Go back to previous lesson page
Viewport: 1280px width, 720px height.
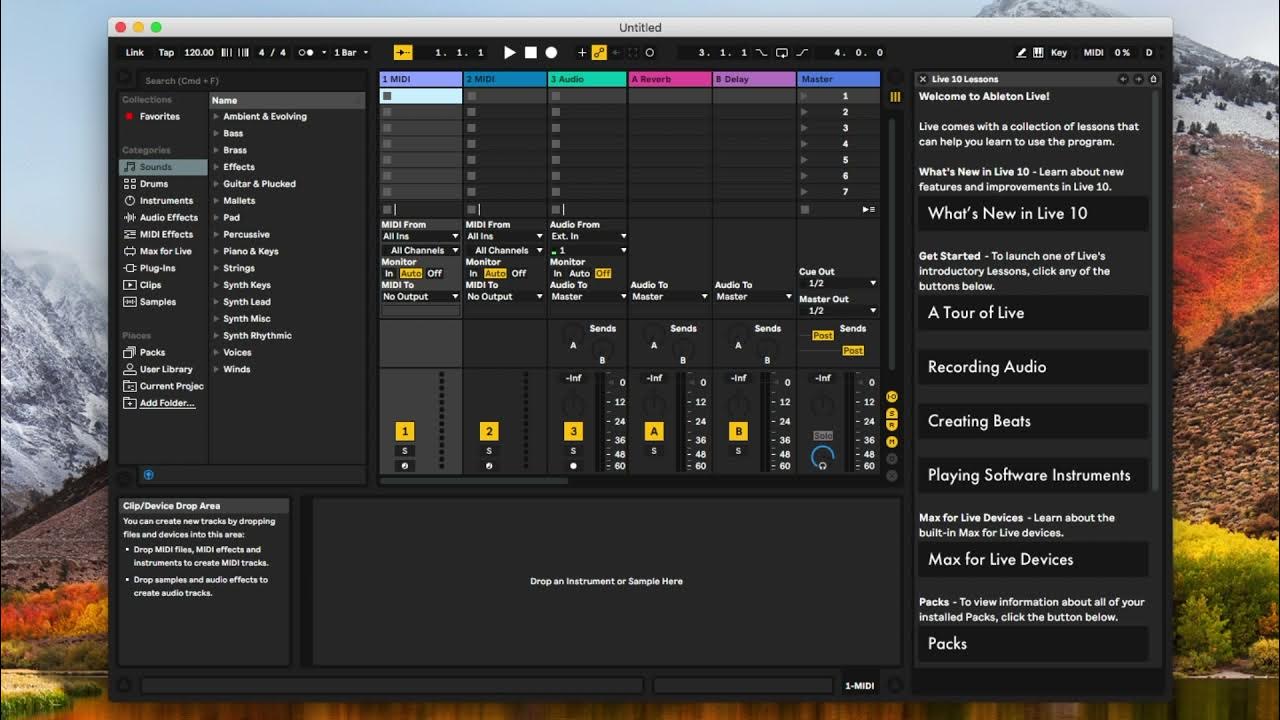point(1123,79)
